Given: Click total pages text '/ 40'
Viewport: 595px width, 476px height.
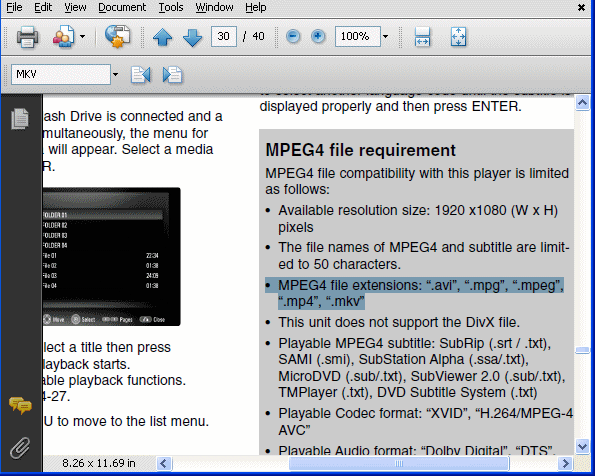Looking at the screenshot, I should pyautogui.click(x=253, y=36).
